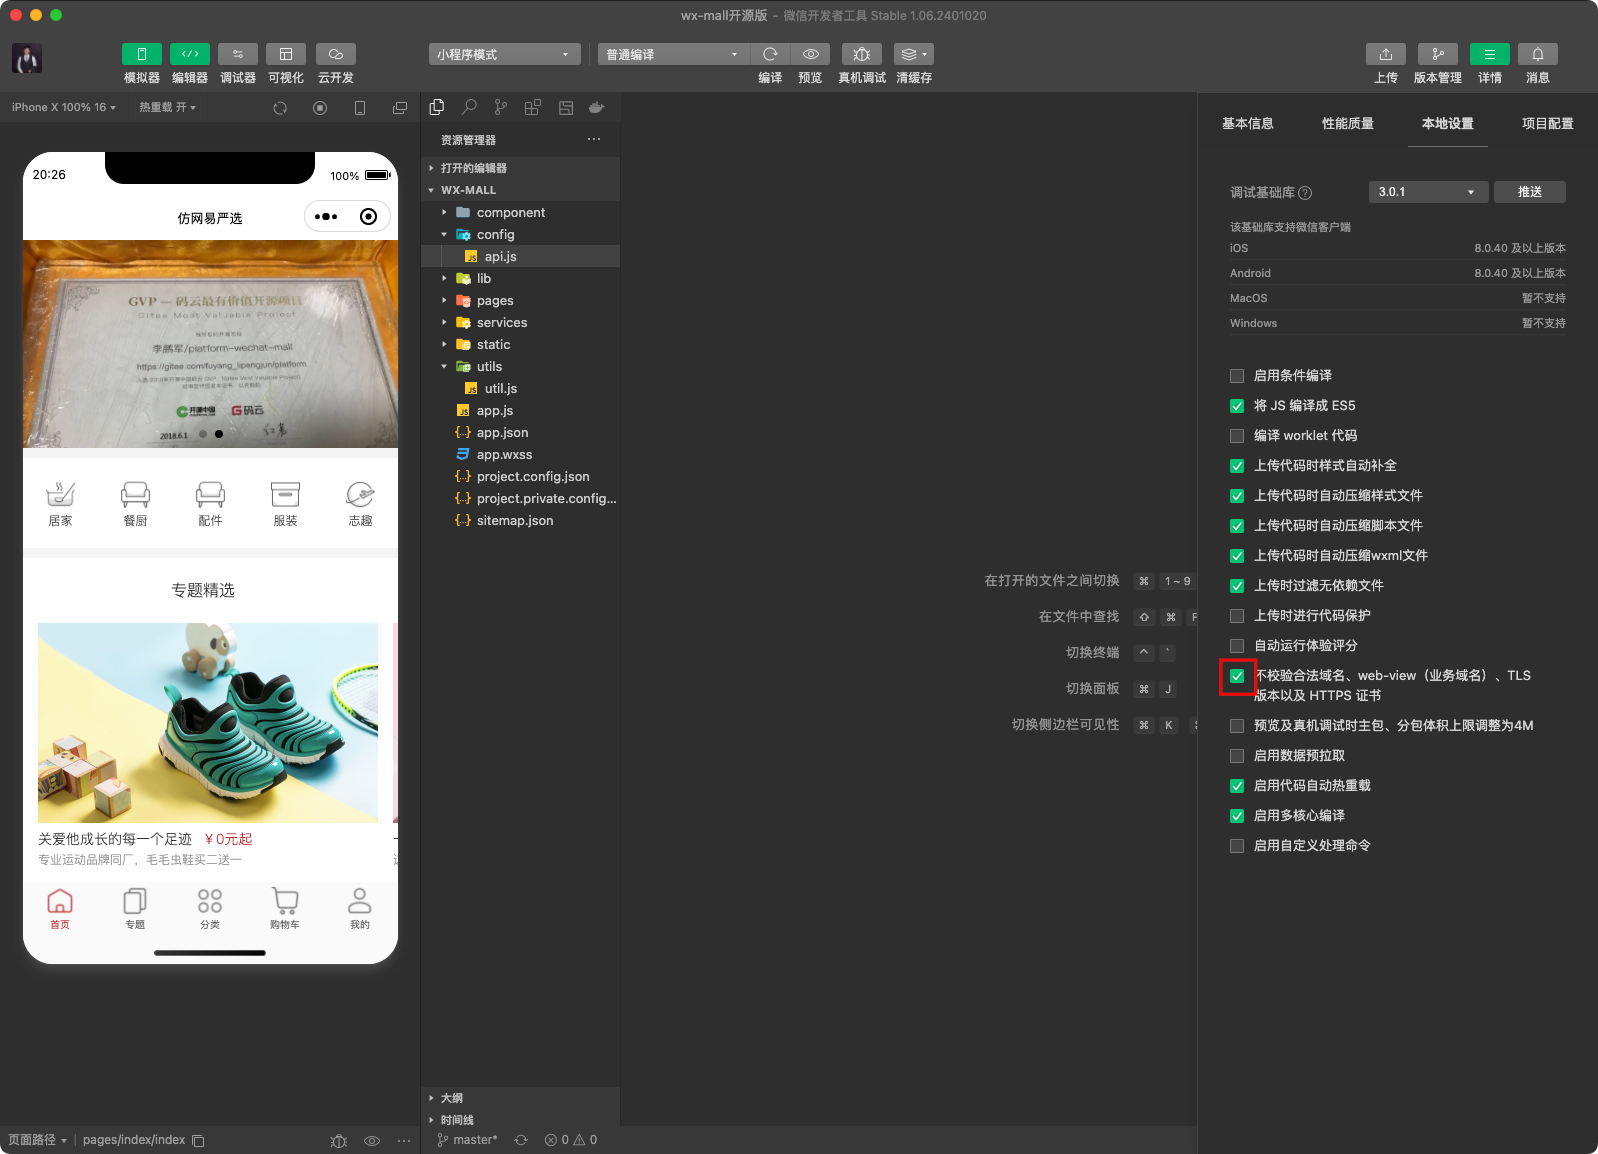Switch to the 项目配置 tab

(x=1548, y=123)
